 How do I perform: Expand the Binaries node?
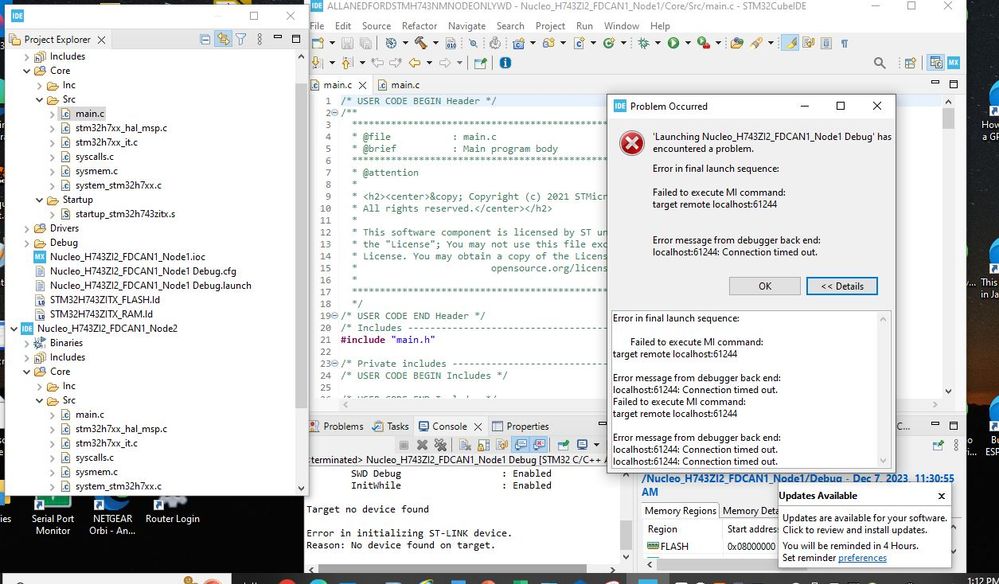[27, 343]
